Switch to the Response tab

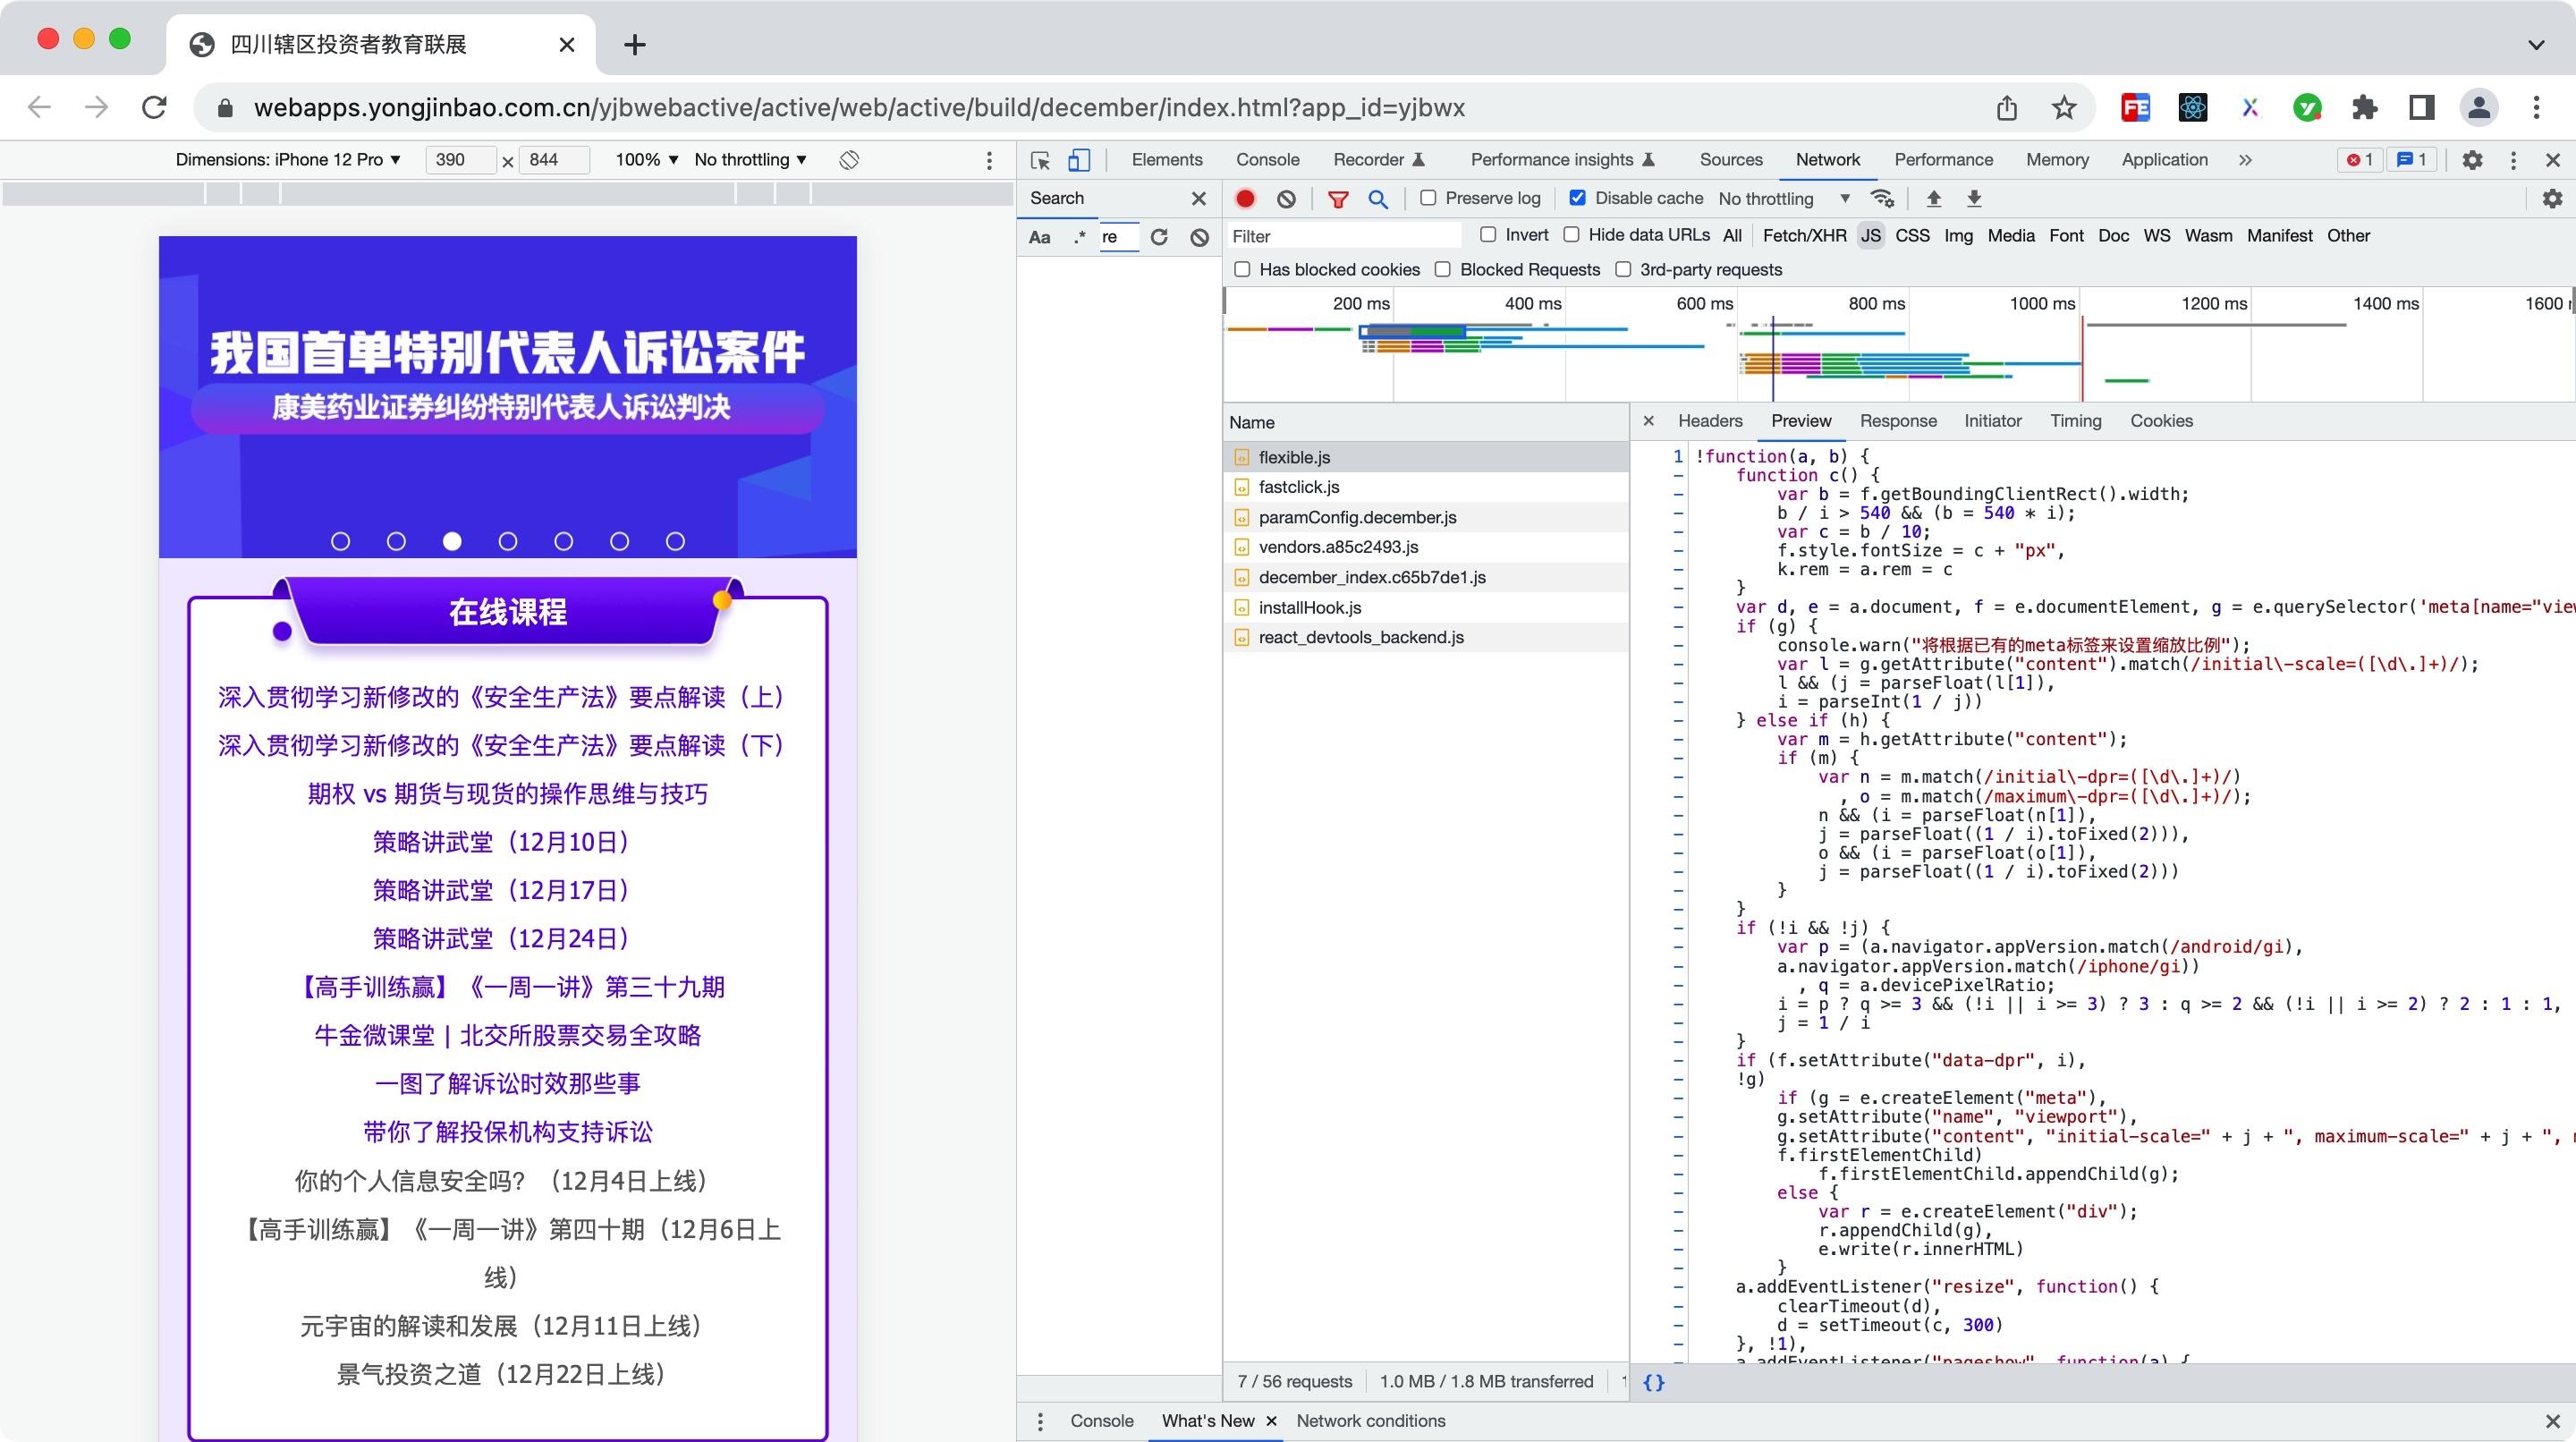[1897, 421]
